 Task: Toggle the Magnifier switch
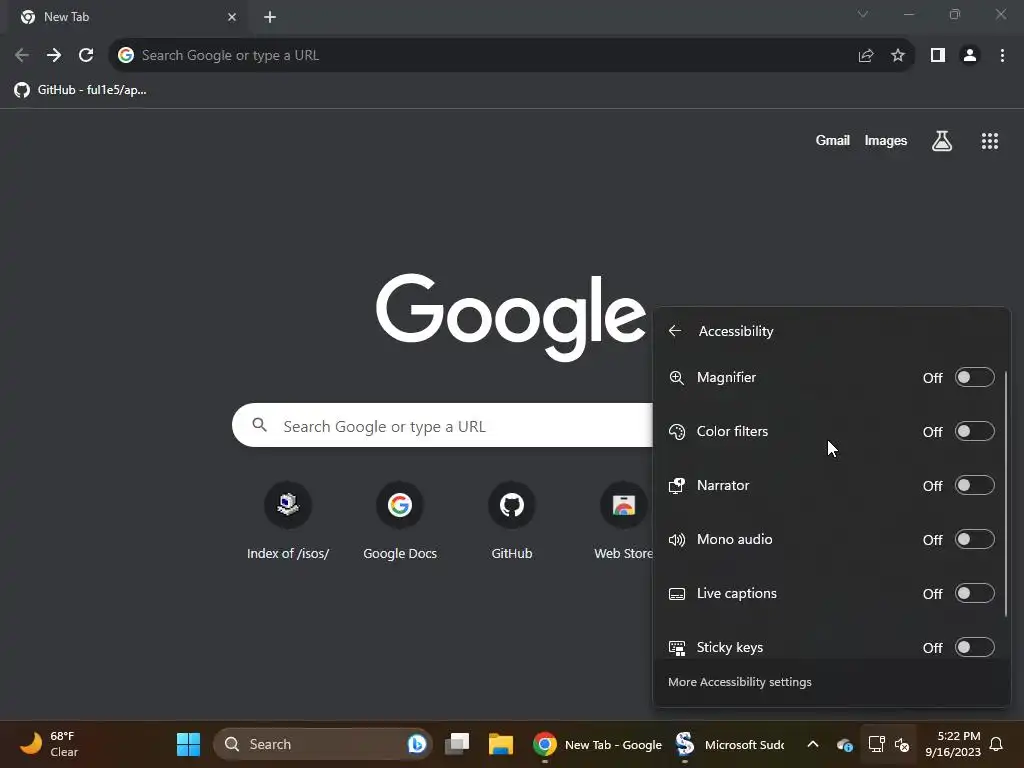tap(974, 377)
